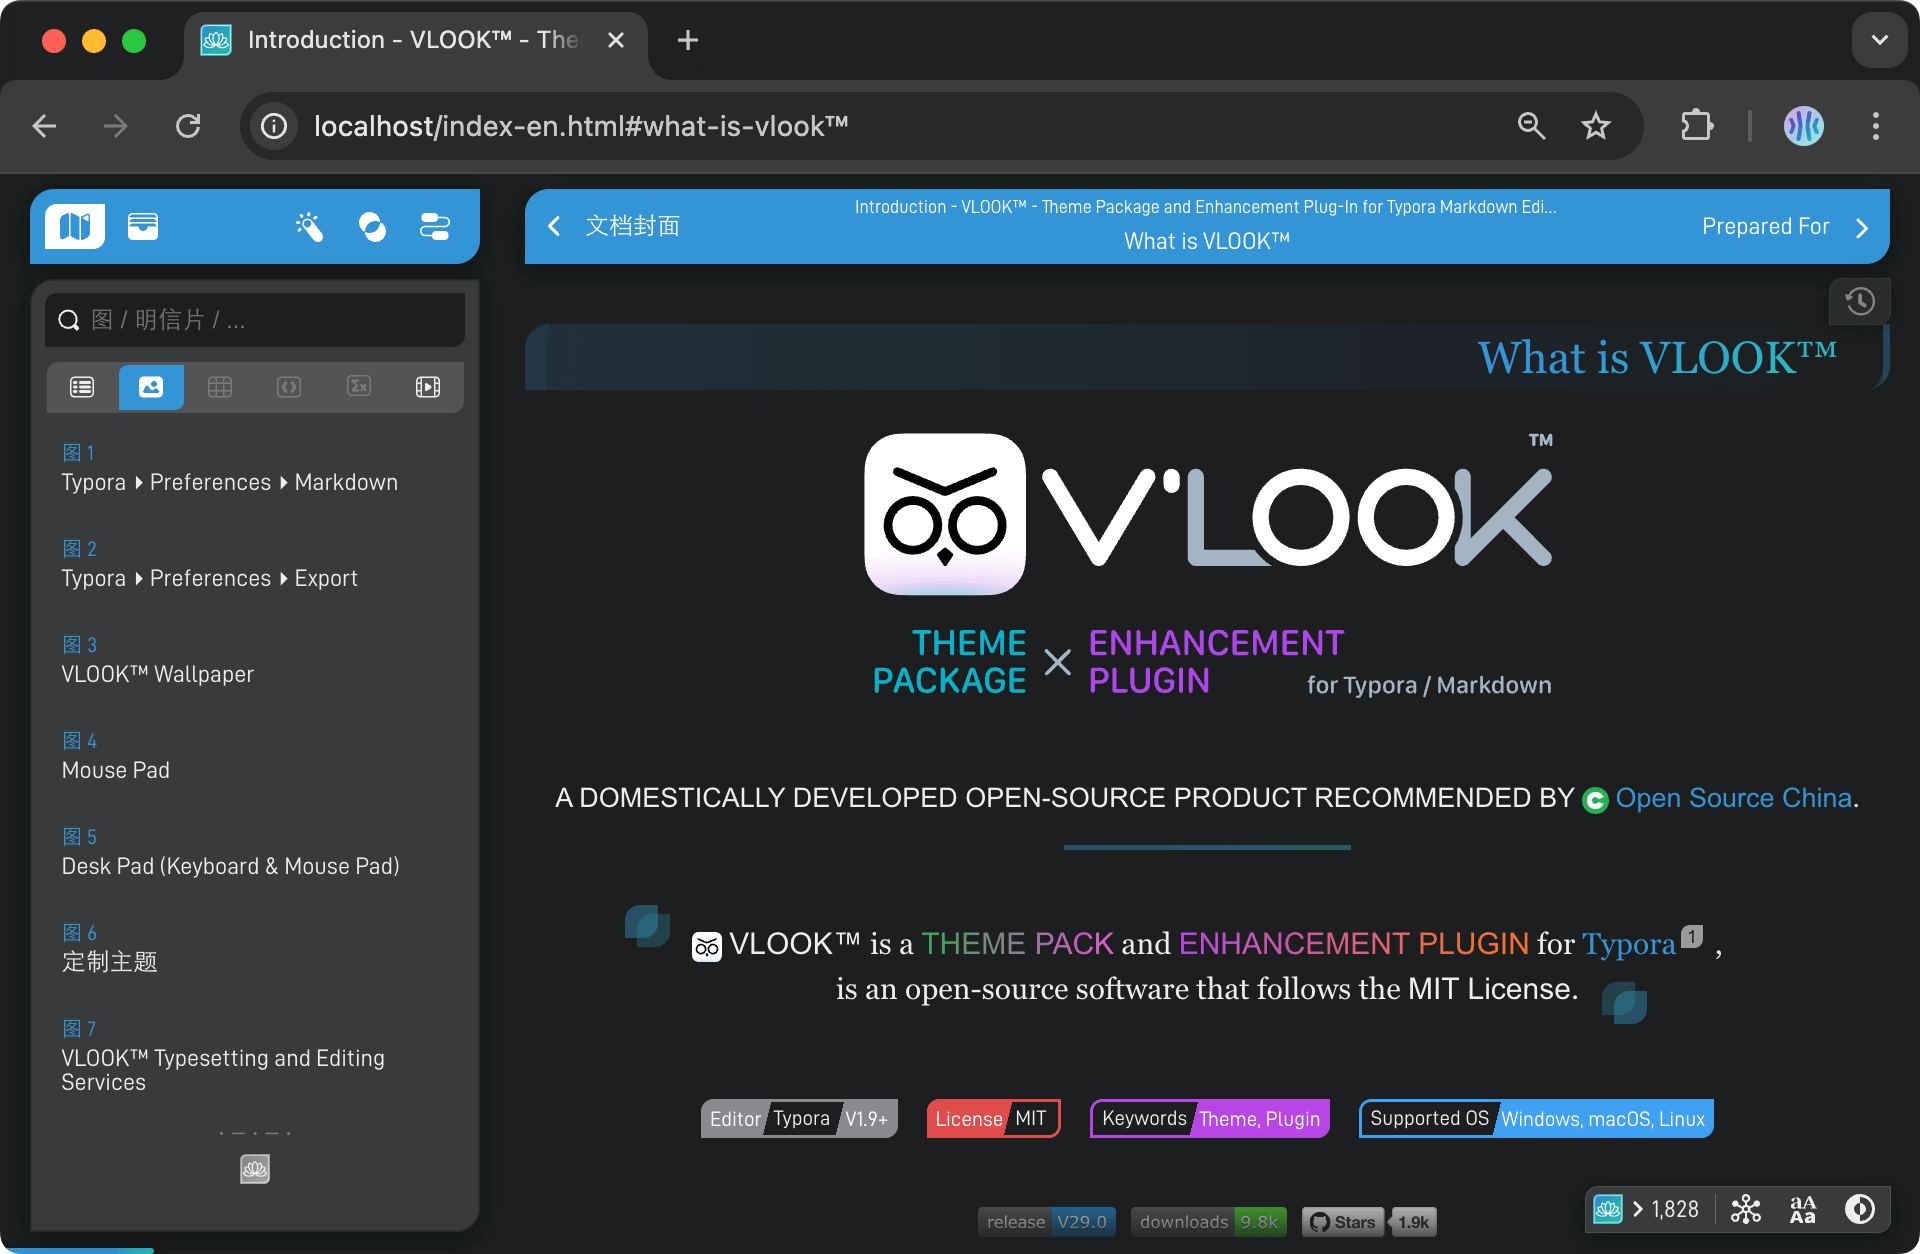
Task: Select the formulas filter tab
Action: 359,387
